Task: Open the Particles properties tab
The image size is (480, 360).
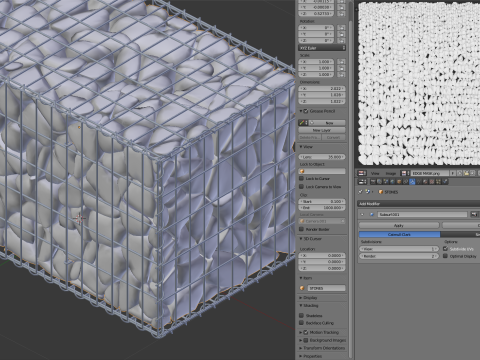Action: (x=438, y=181)
